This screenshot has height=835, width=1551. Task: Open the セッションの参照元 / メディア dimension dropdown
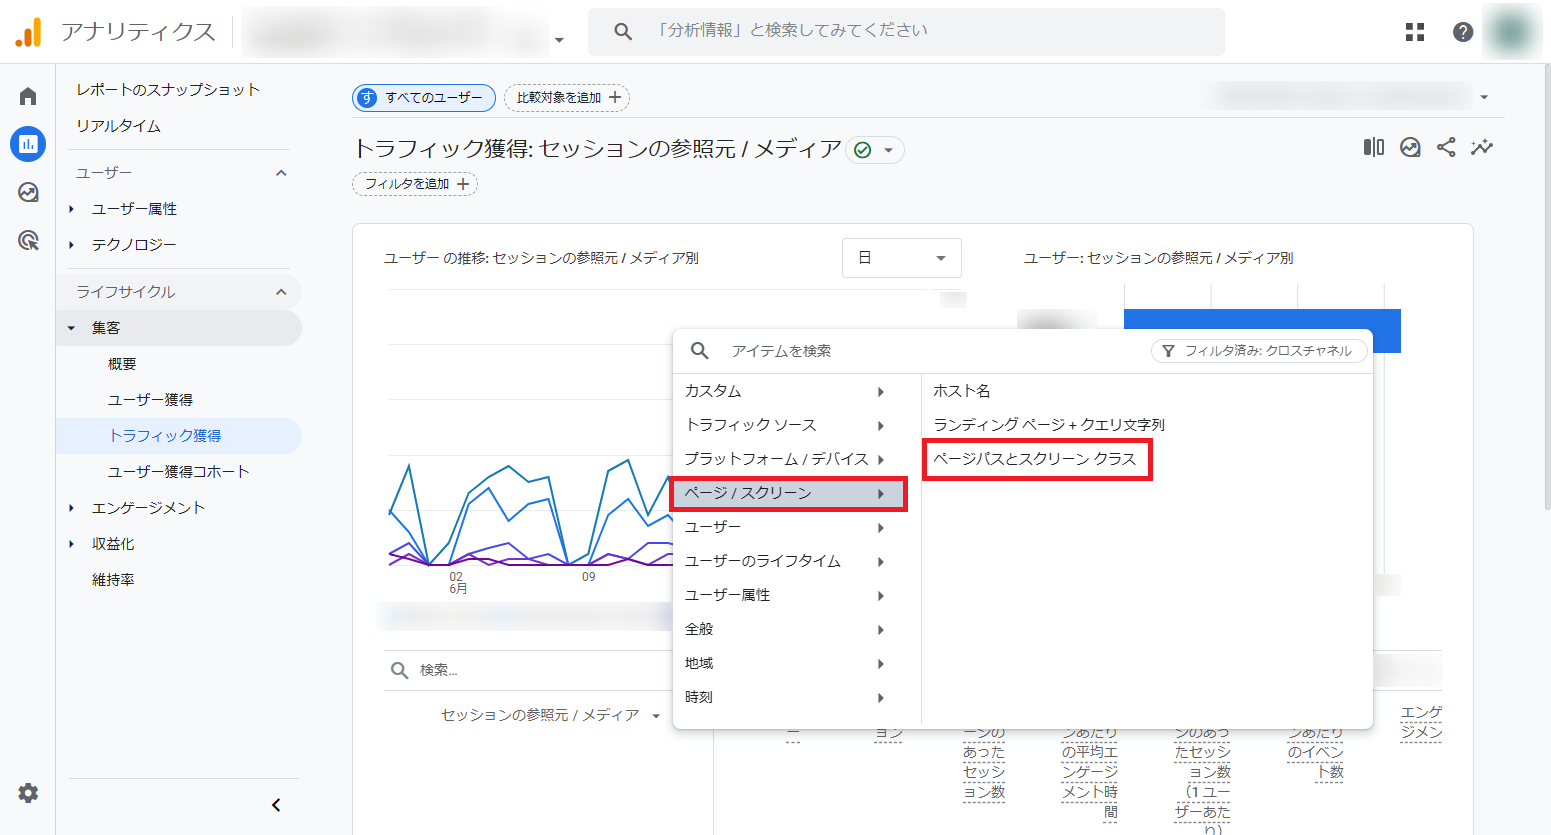point(551,715)
